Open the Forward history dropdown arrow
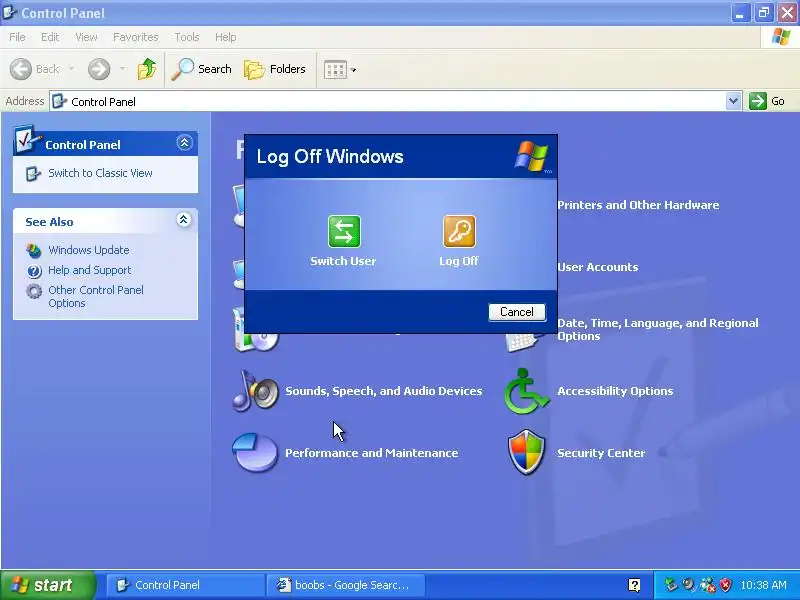This screenshot has width=800, height=600. 122,69
